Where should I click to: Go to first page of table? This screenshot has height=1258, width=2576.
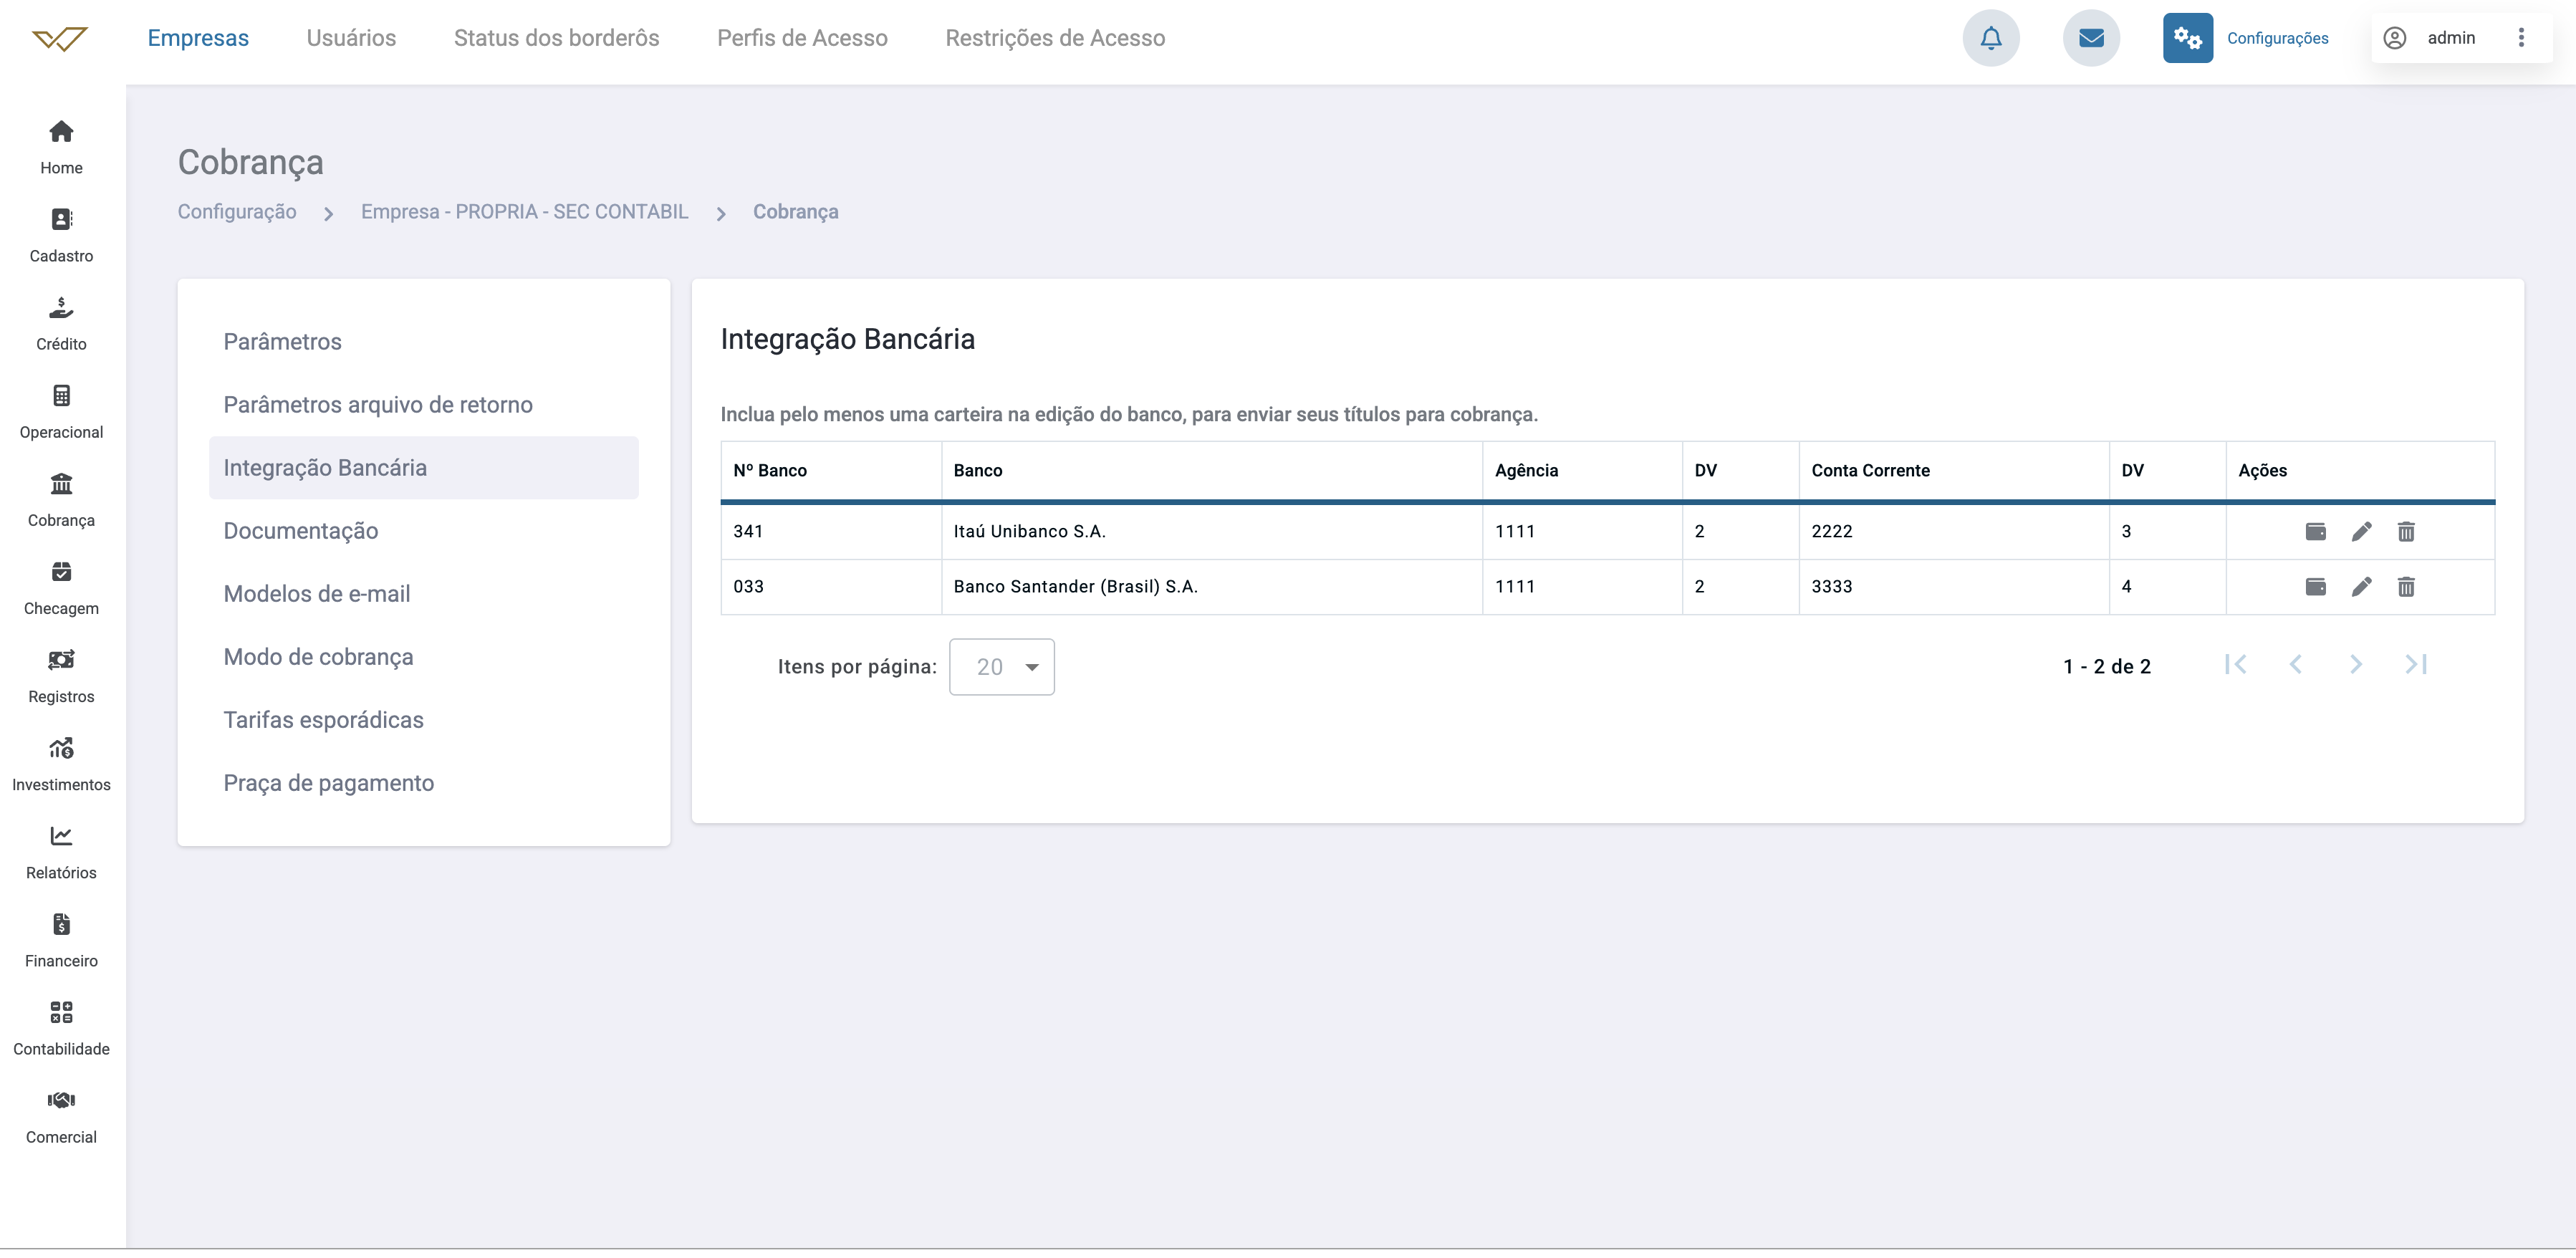[2236, 664]
